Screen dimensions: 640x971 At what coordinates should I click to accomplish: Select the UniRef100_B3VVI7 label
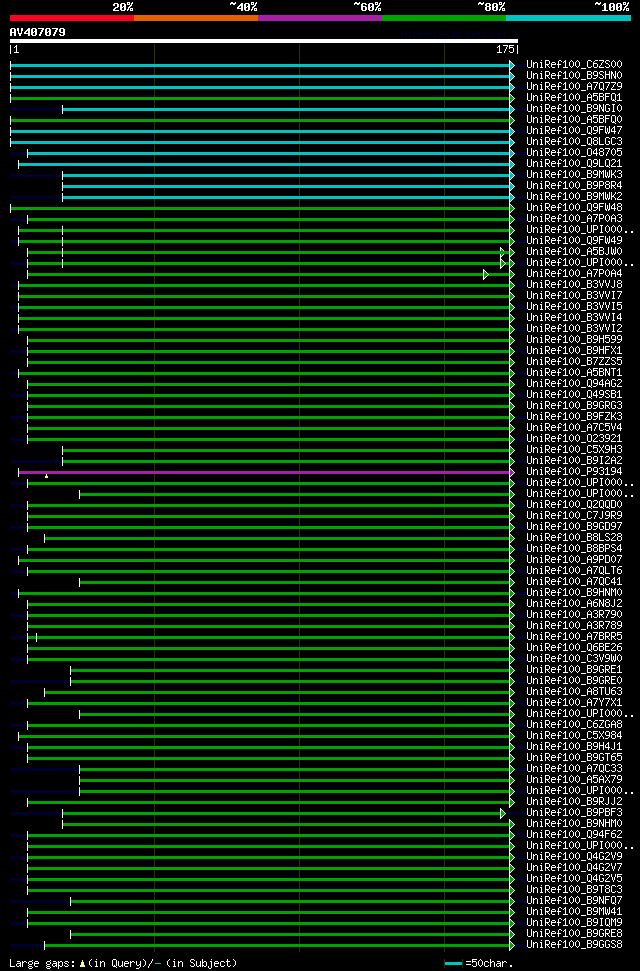pos(574,295)
